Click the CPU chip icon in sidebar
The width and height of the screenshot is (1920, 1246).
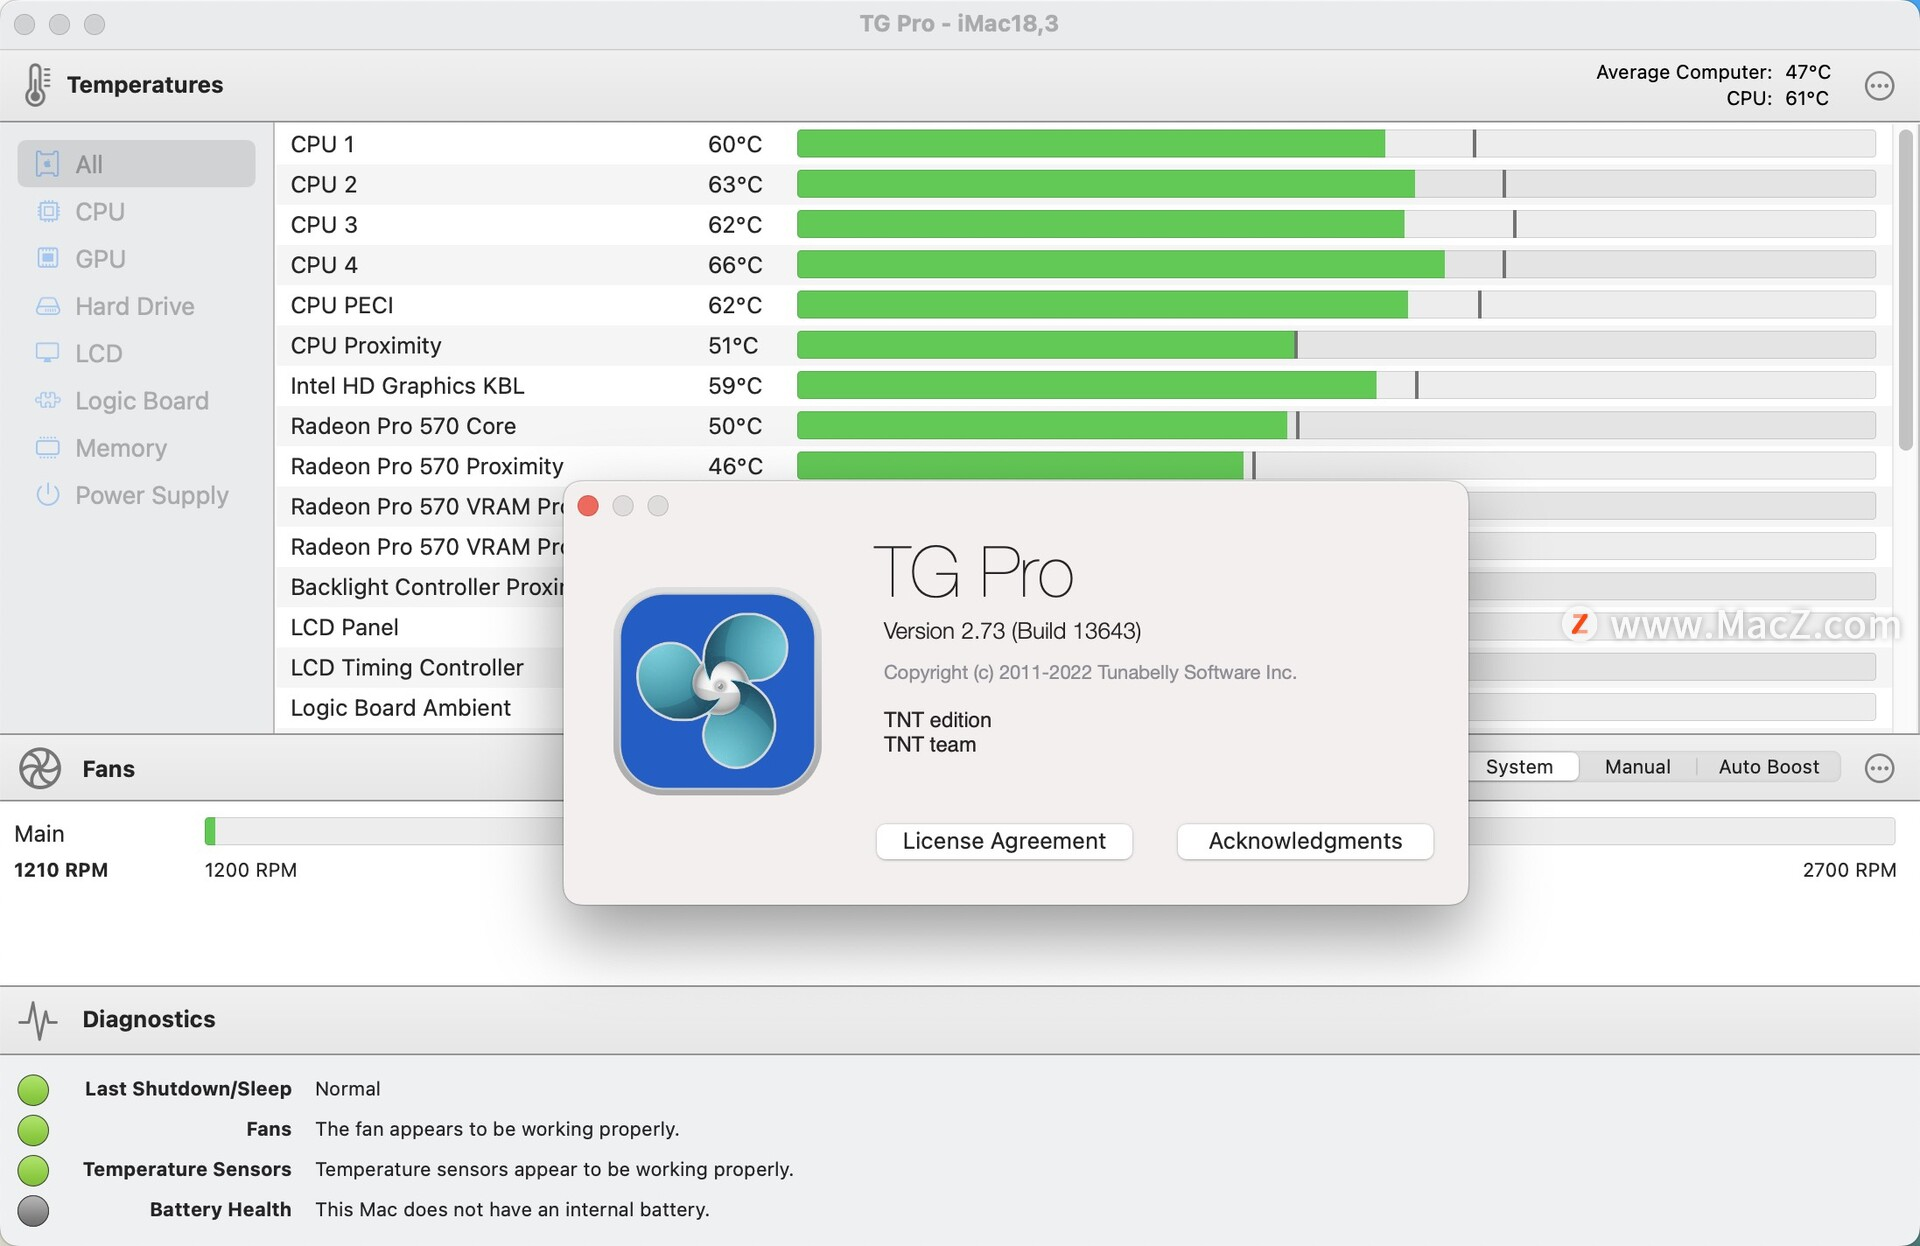47,211
